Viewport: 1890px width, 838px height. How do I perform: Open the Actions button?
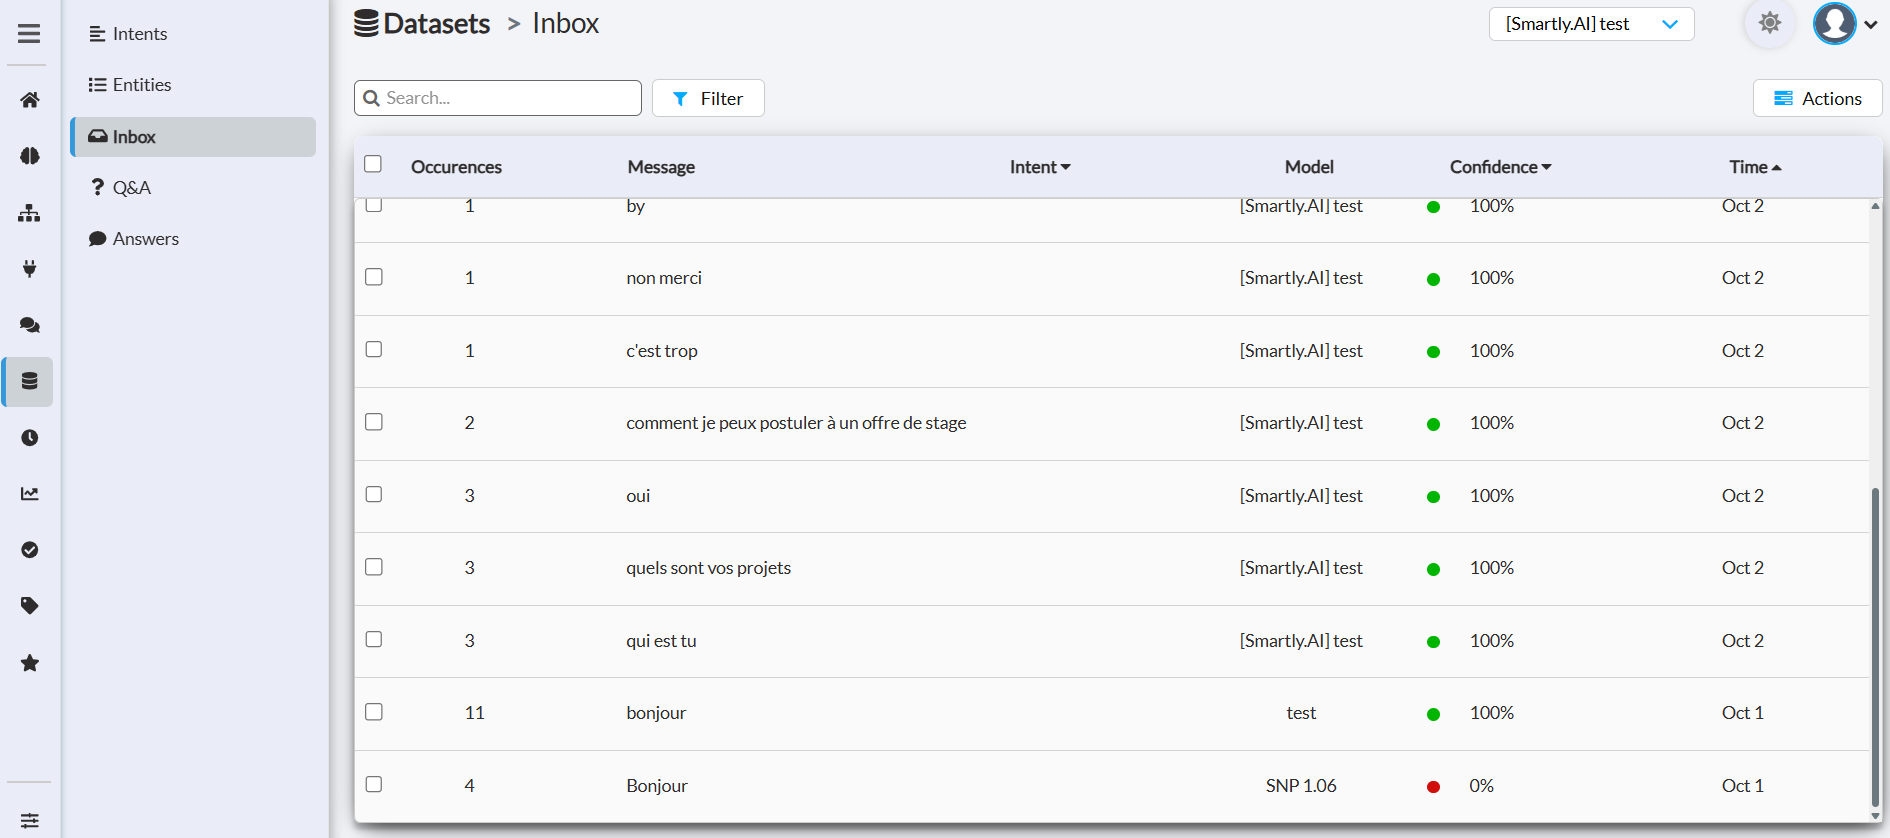point(1817,98)
